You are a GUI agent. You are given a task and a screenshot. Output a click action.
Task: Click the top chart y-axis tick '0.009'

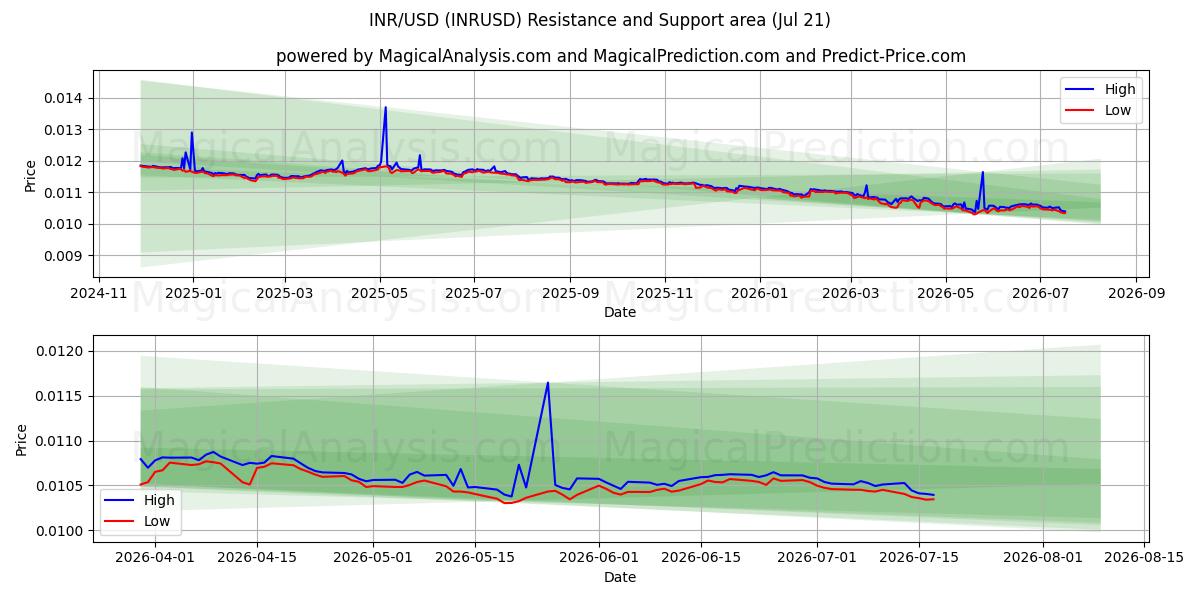pyautogui.click(x=66, y=255)
